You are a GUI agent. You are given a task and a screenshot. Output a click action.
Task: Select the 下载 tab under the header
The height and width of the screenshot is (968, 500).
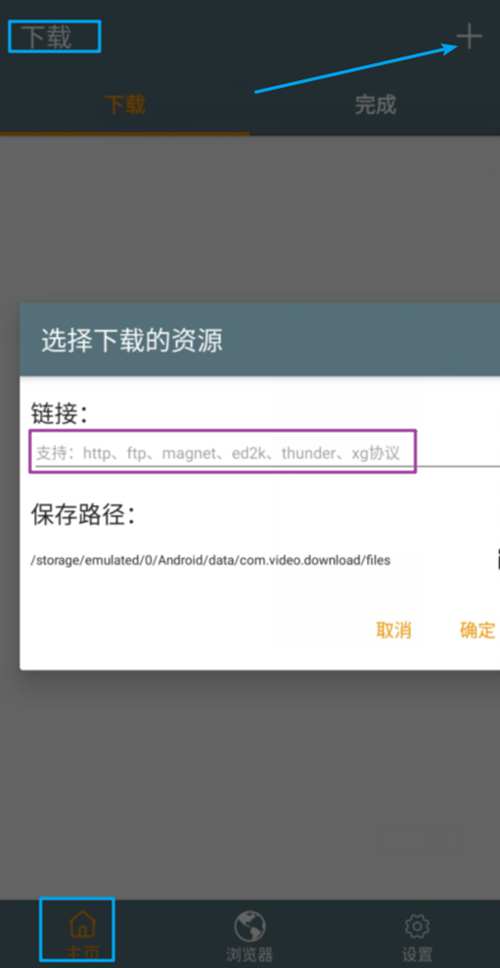point(125,105)
